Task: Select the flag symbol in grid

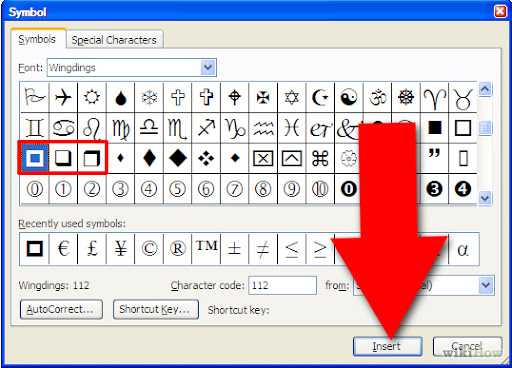Action: (35, 98)
